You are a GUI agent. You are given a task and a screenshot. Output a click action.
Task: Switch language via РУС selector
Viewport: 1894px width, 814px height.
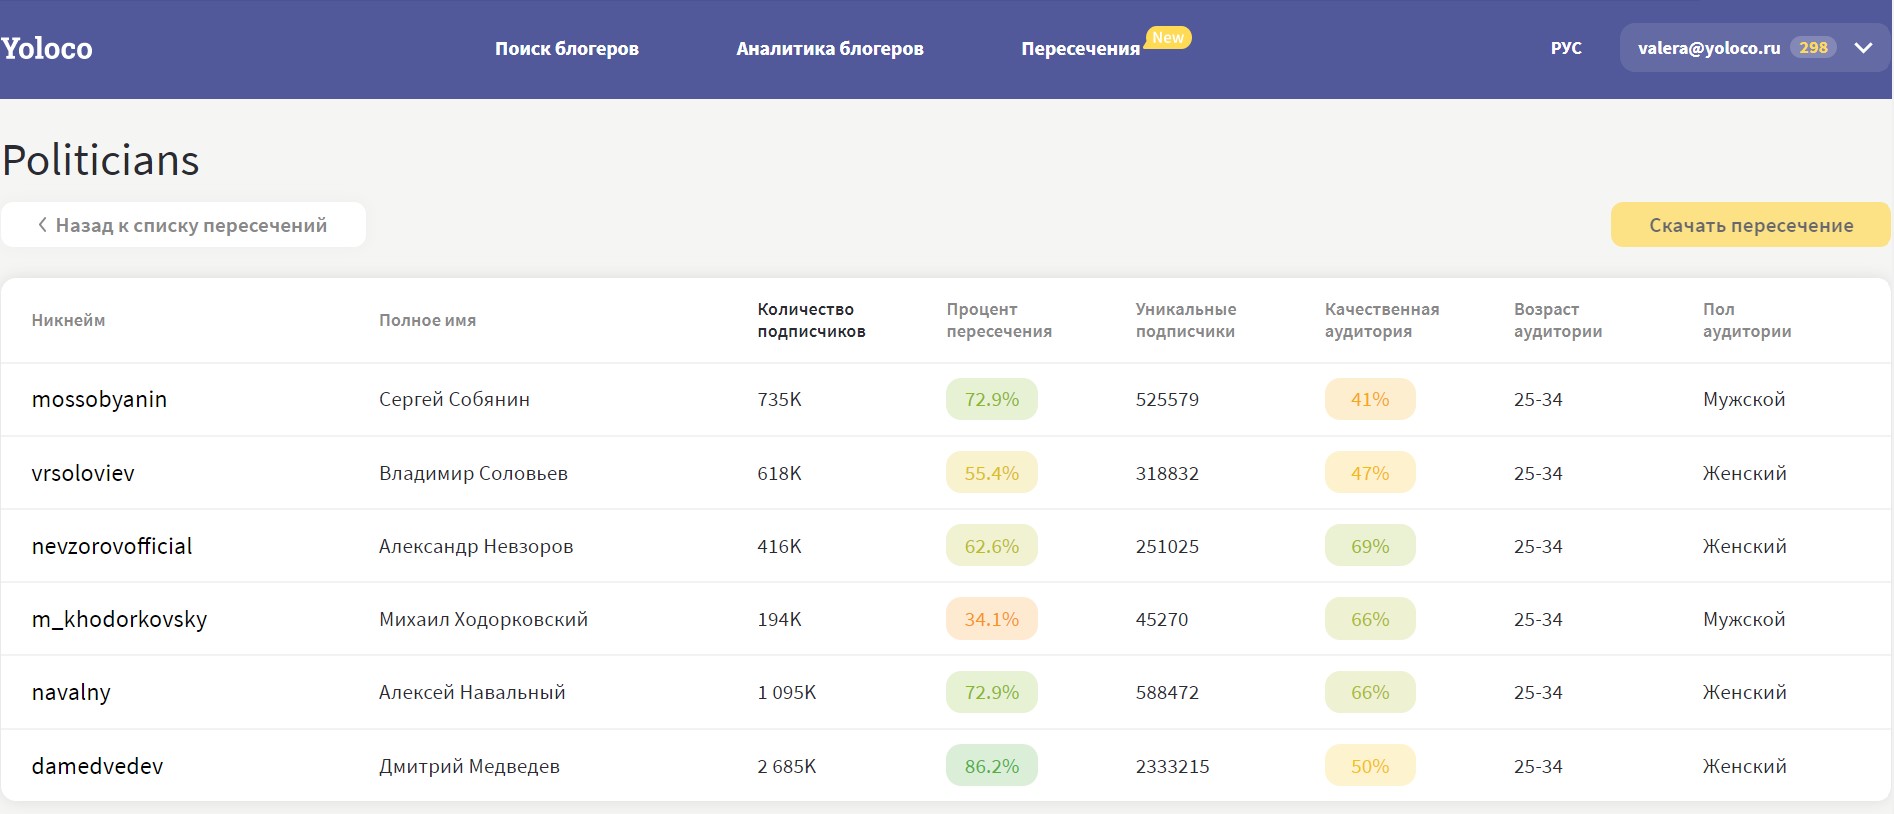(1565, 48)
